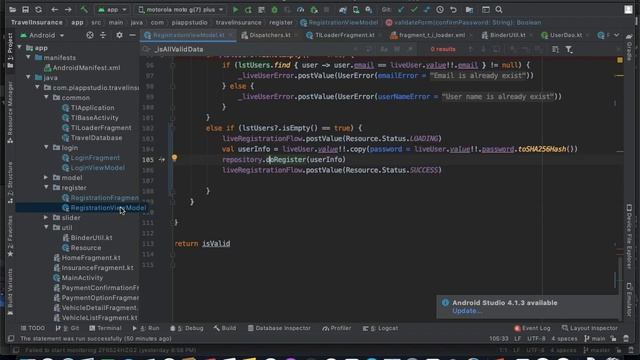The image size is (640, 360).
Task: Open Project panel settings gear
Action: (x=119, y=36)
